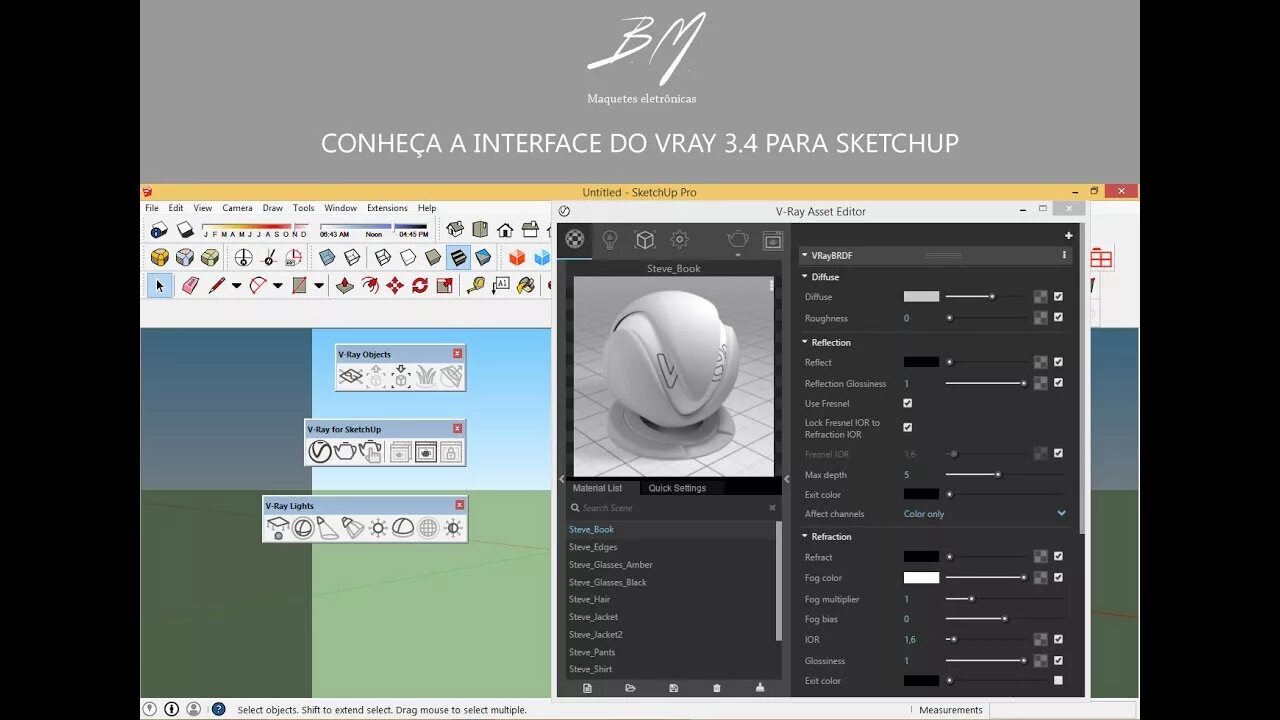Delete material with the trash icon

click(717, 688)
